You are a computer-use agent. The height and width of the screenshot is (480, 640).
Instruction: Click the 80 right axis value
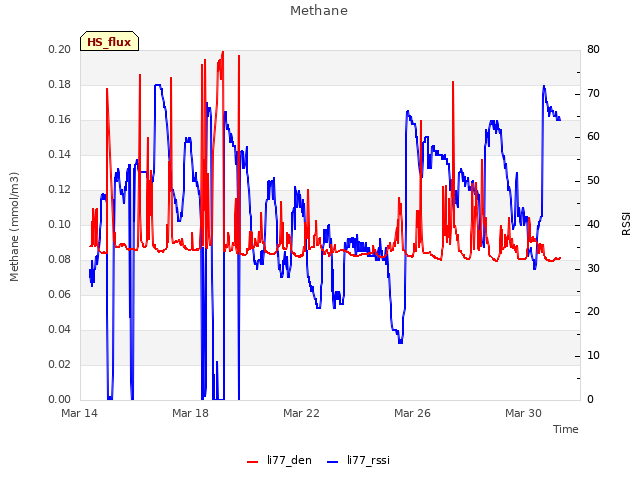593,49
